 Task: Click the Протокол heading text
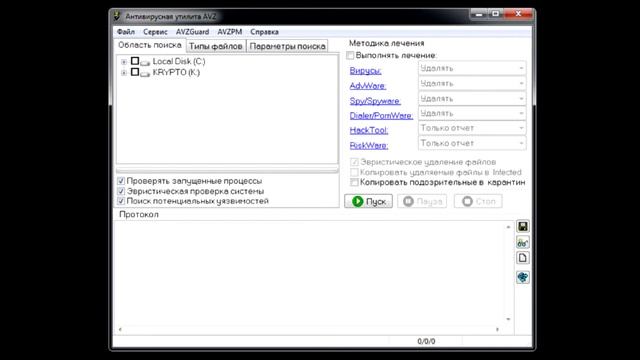(139, 214)
